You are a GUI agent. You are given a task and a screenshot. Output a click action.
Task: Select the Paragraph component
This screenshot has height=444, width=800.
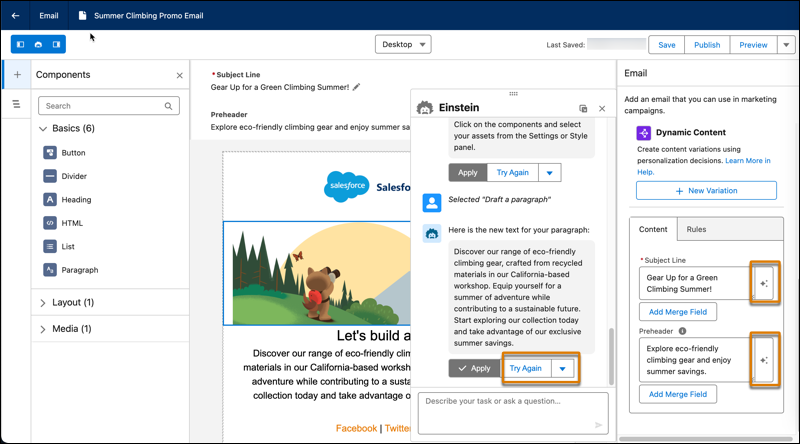70,270
